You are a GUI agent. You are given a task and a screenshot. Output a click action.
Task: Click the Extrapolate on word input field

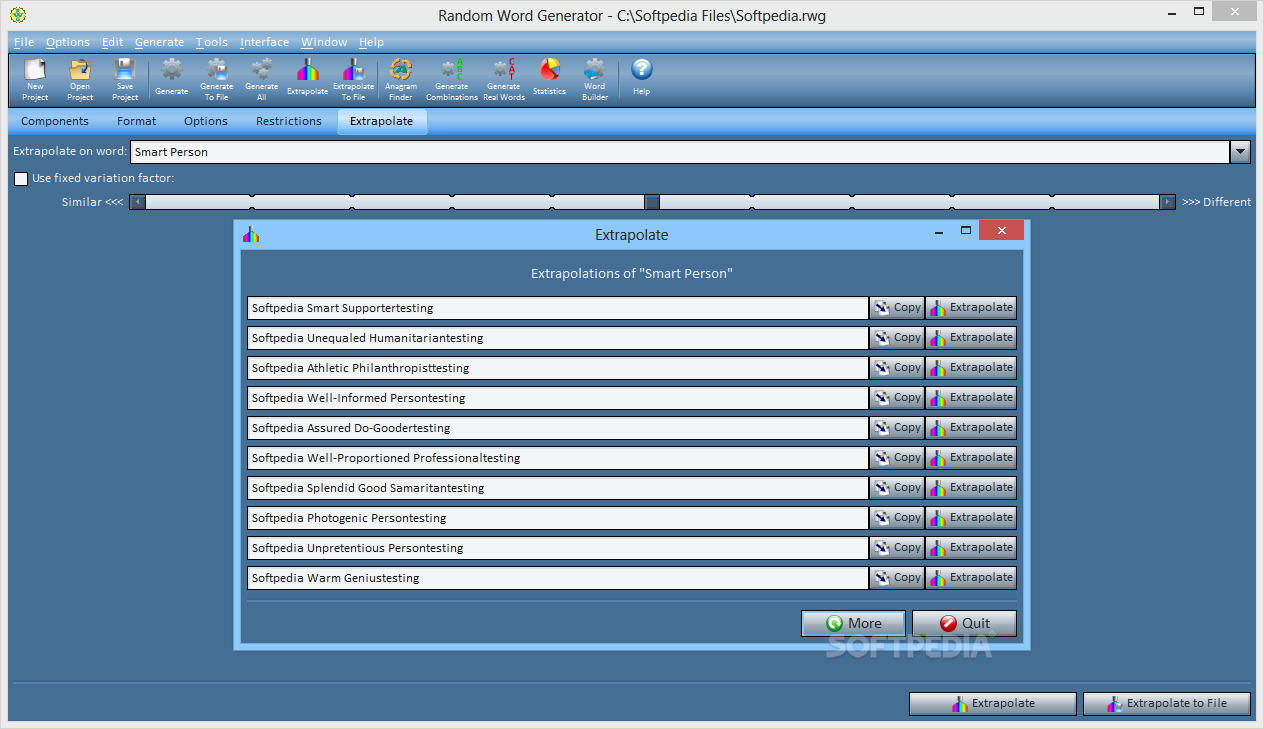click(680, 152)
